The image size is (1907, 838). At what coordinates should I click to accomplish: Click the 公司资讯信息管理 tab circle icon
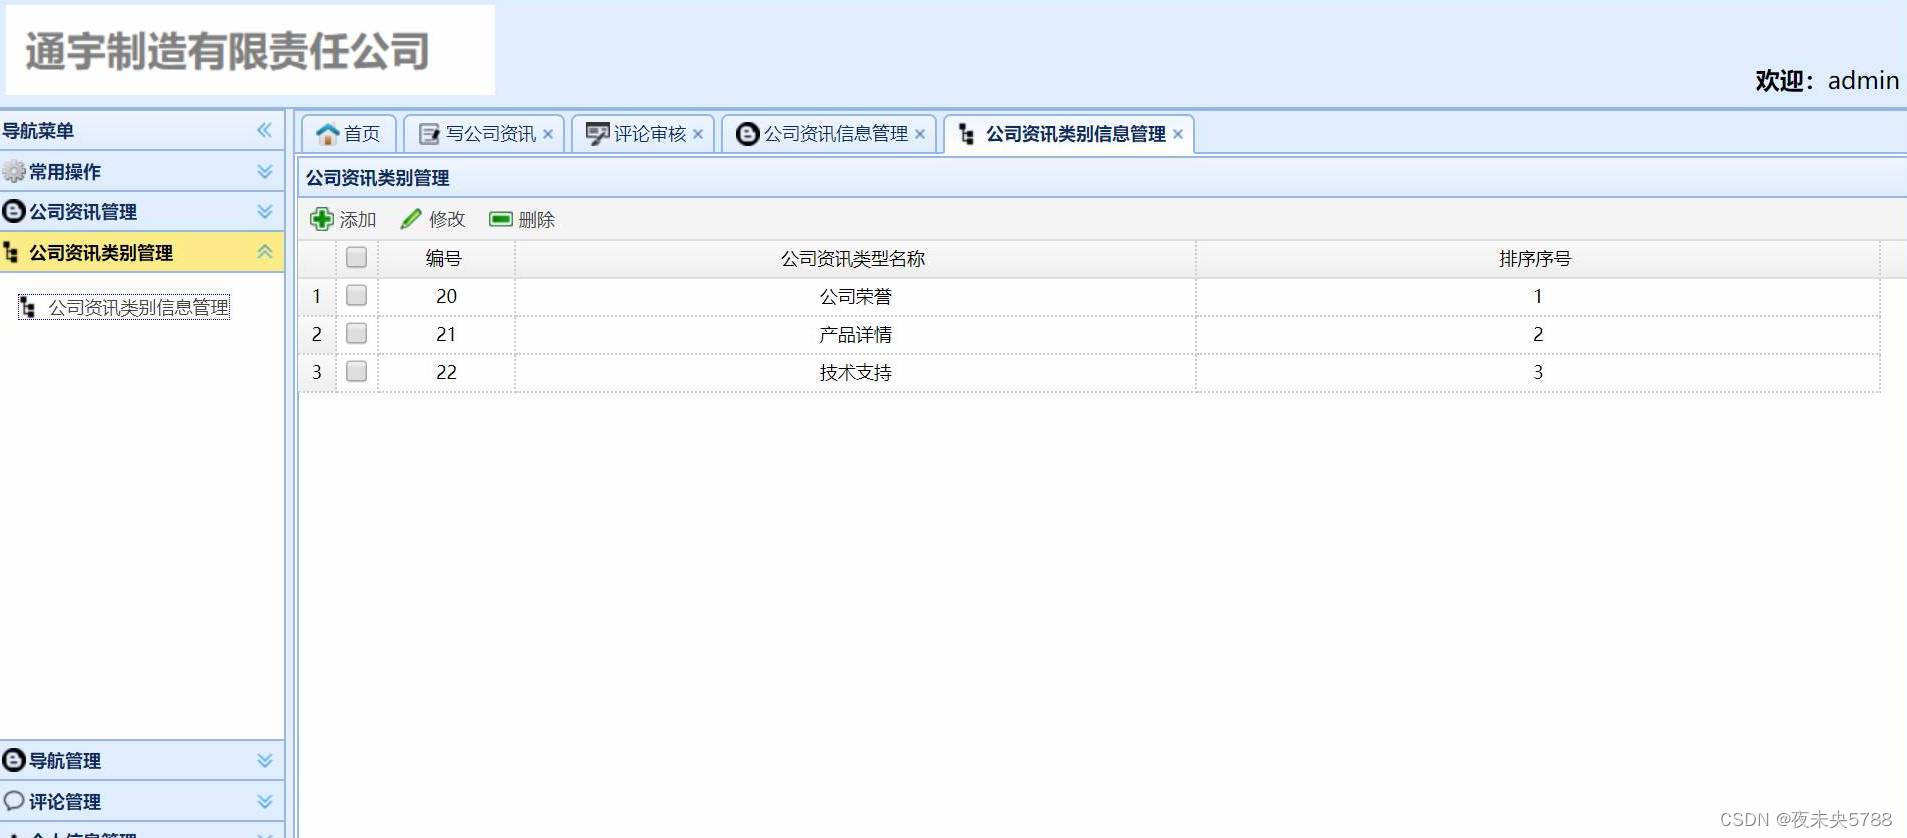[x=747, y=134]
